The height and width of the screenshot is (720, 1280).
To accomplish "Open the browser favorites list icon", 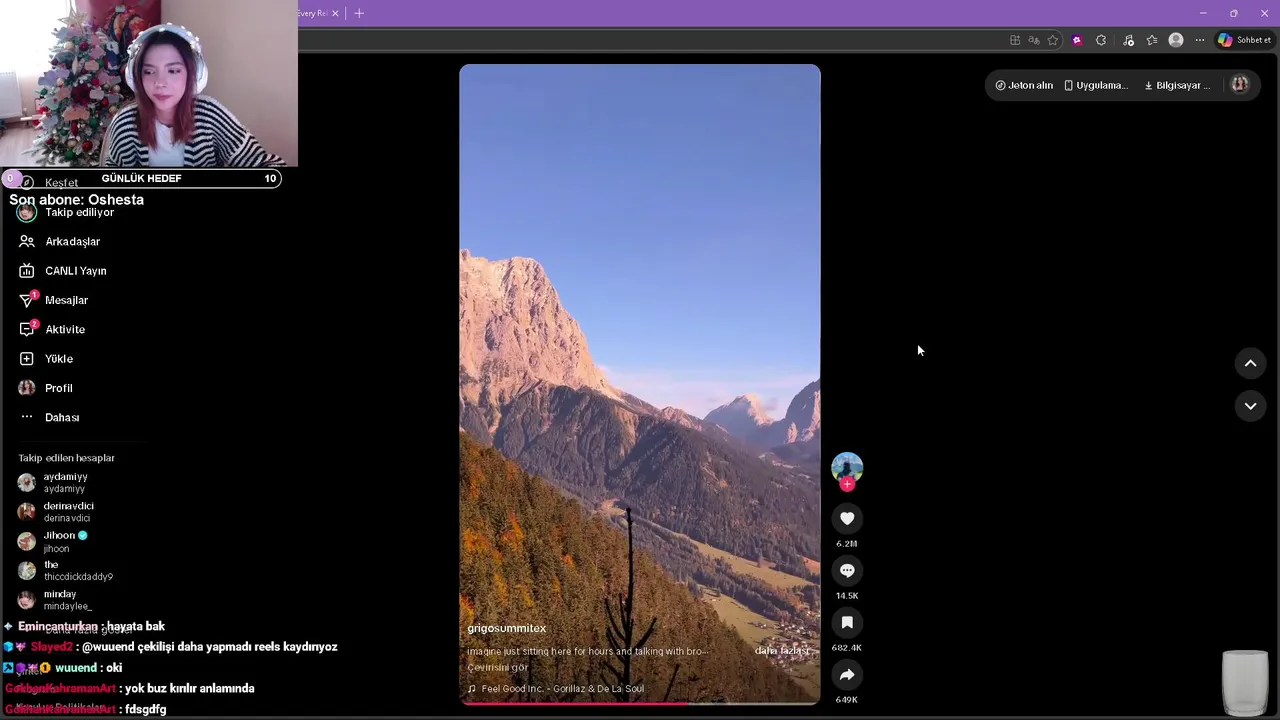I will (x=1152, y=40).
